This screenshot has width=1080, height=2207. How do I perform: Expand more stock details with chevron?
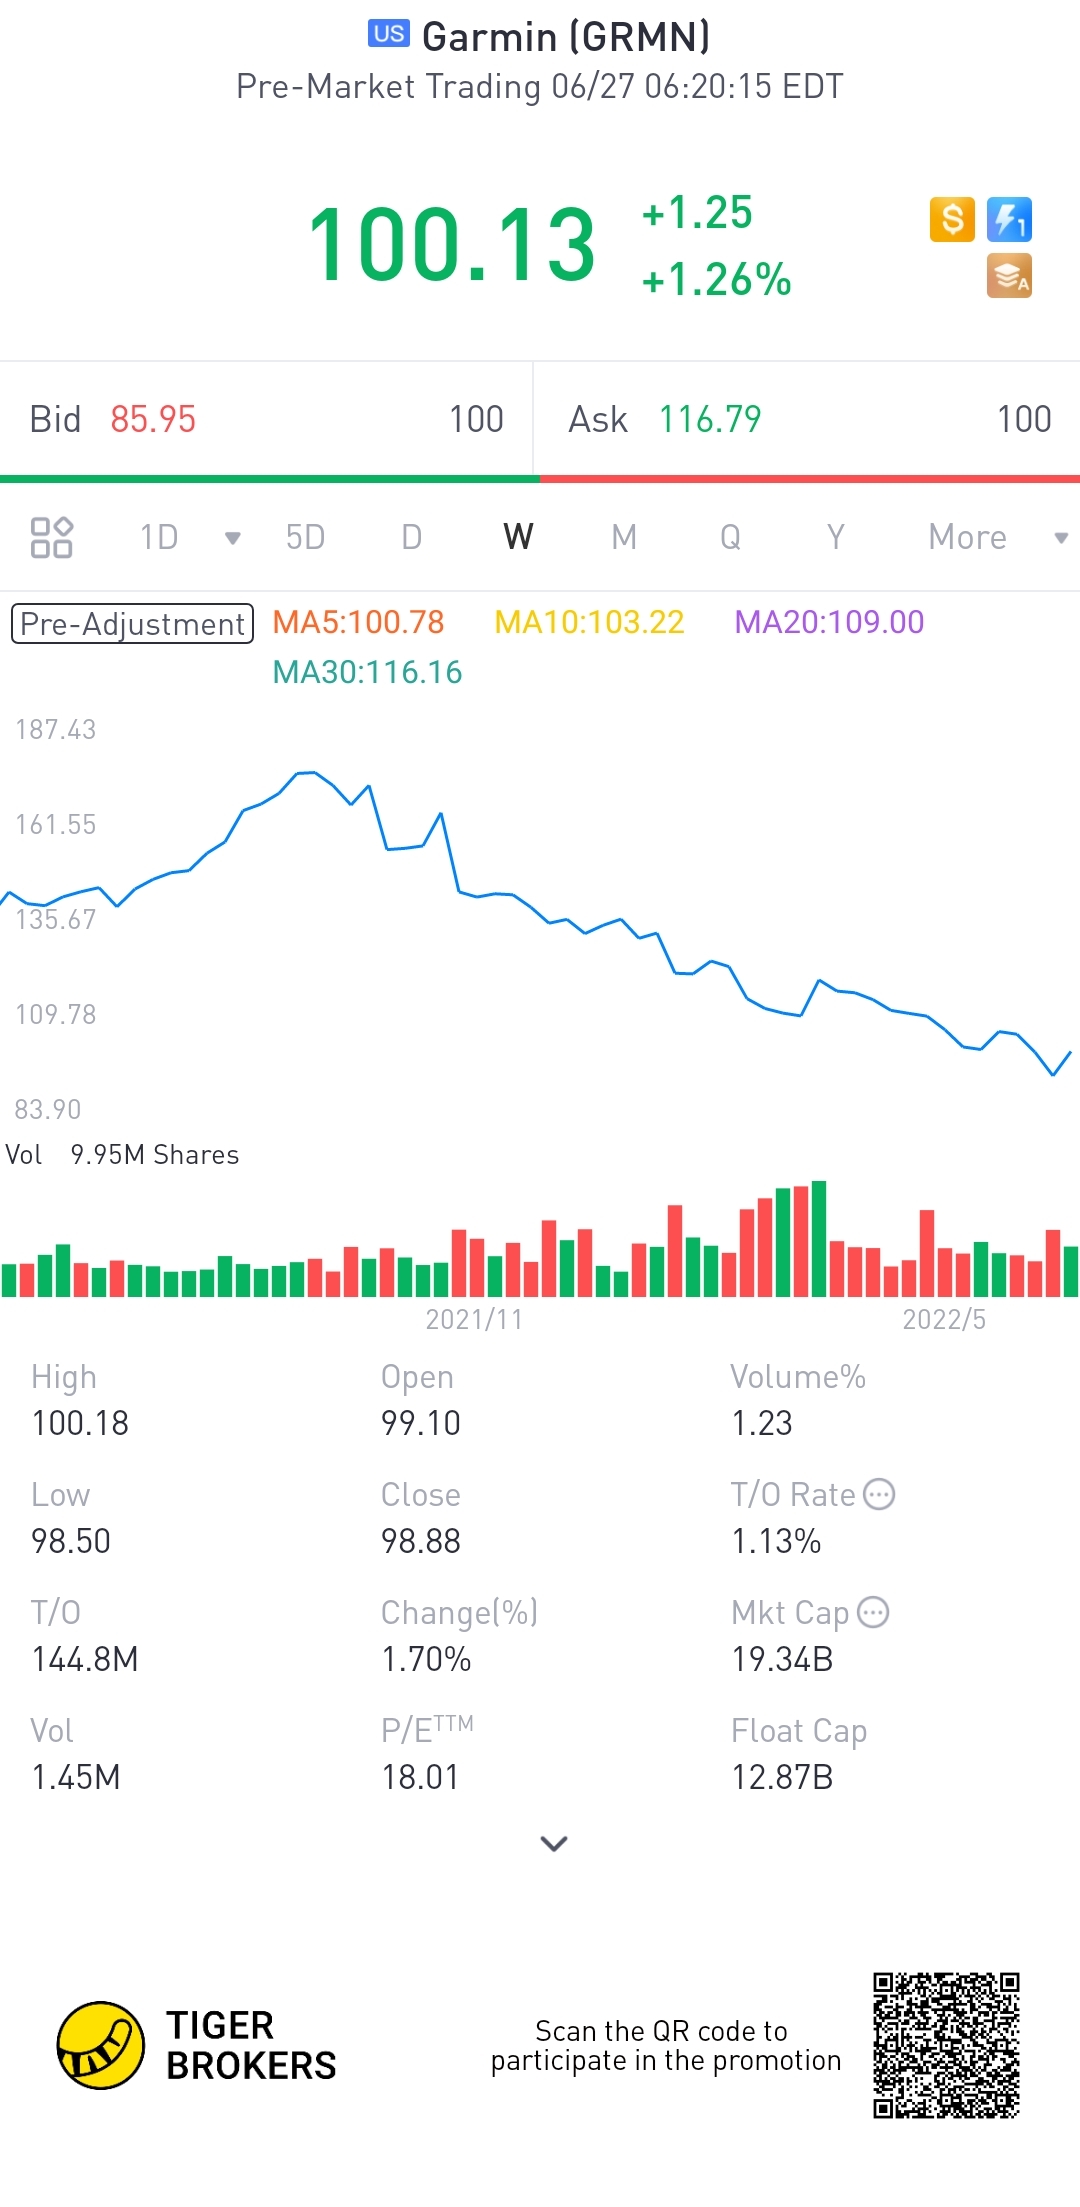tap(553, 1843)
